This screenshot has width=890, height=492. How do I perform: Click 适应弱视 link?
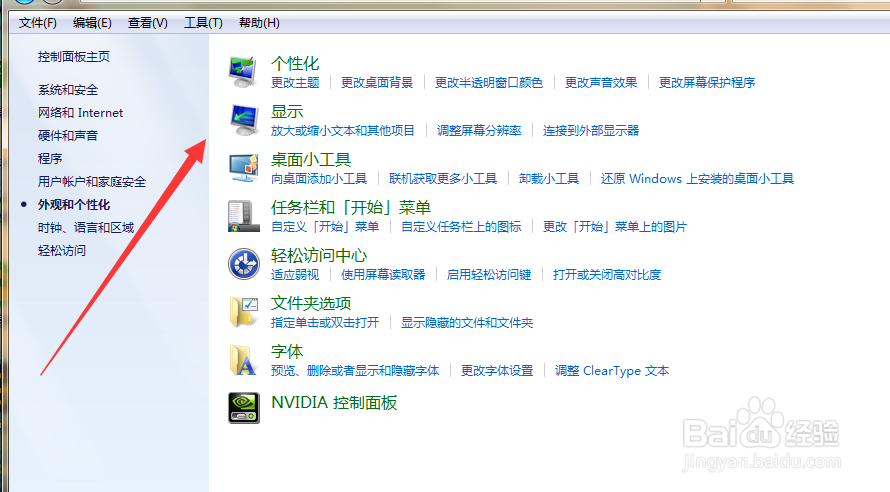[x=295, y=275]
